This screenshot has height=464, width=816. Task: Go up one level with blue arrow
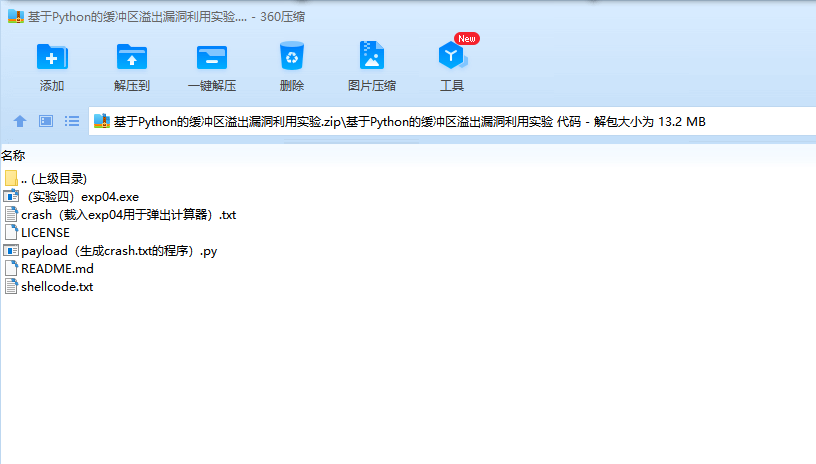coord(20,121)
